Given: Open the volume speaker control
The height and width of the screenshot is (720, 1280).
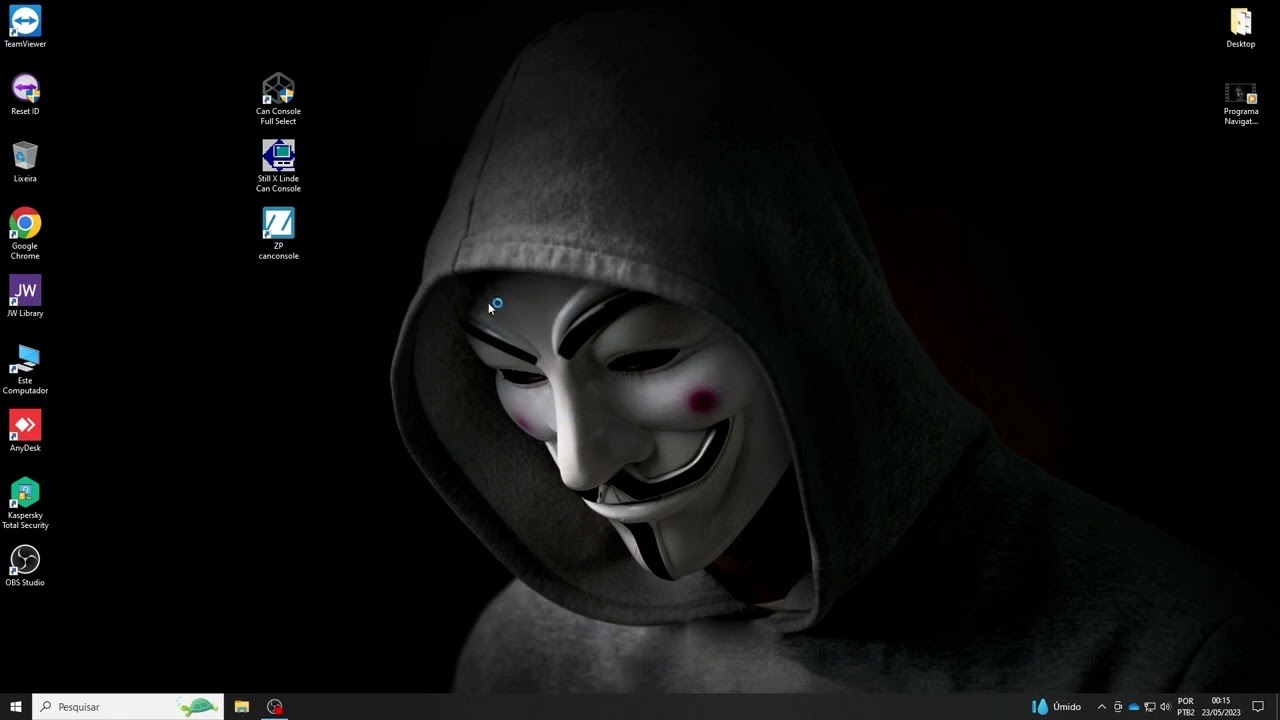Looking at the screenshot, I should coord(1165,707).
